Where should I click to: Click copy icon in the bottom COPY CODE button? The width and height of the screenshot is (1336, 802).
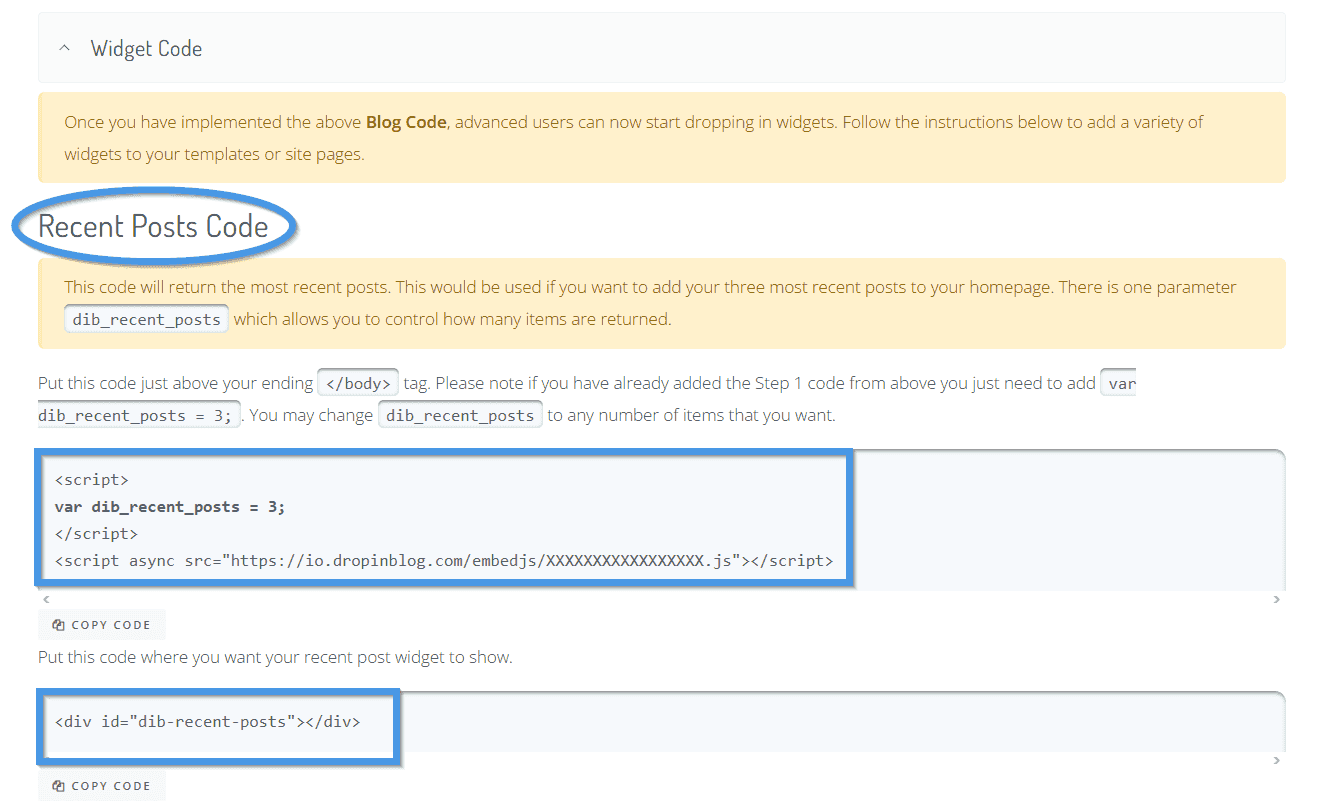(x=58, y=786)
